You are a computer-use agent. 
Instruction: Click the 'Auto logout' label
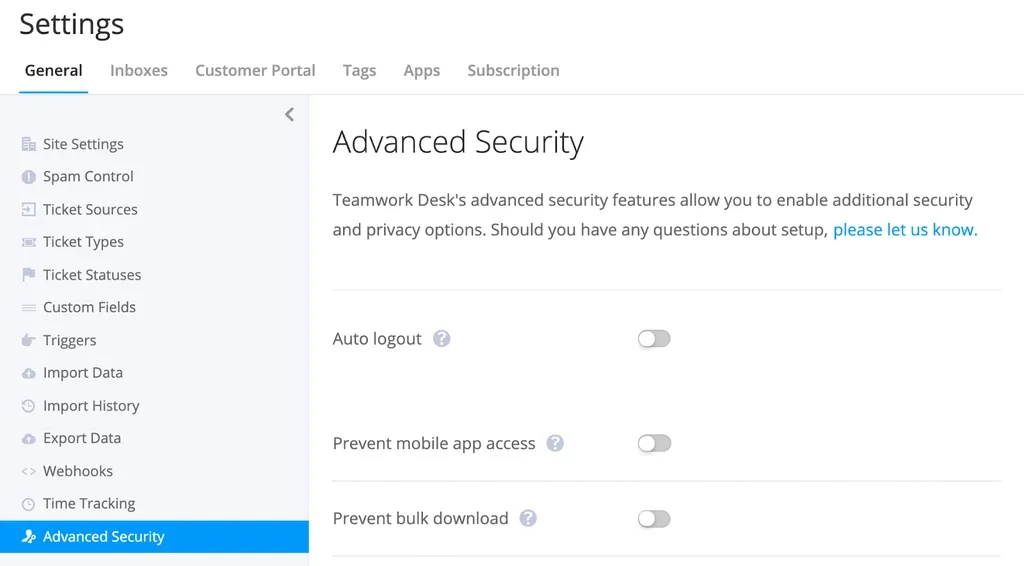pyautogui.click(x=377, y=339)
